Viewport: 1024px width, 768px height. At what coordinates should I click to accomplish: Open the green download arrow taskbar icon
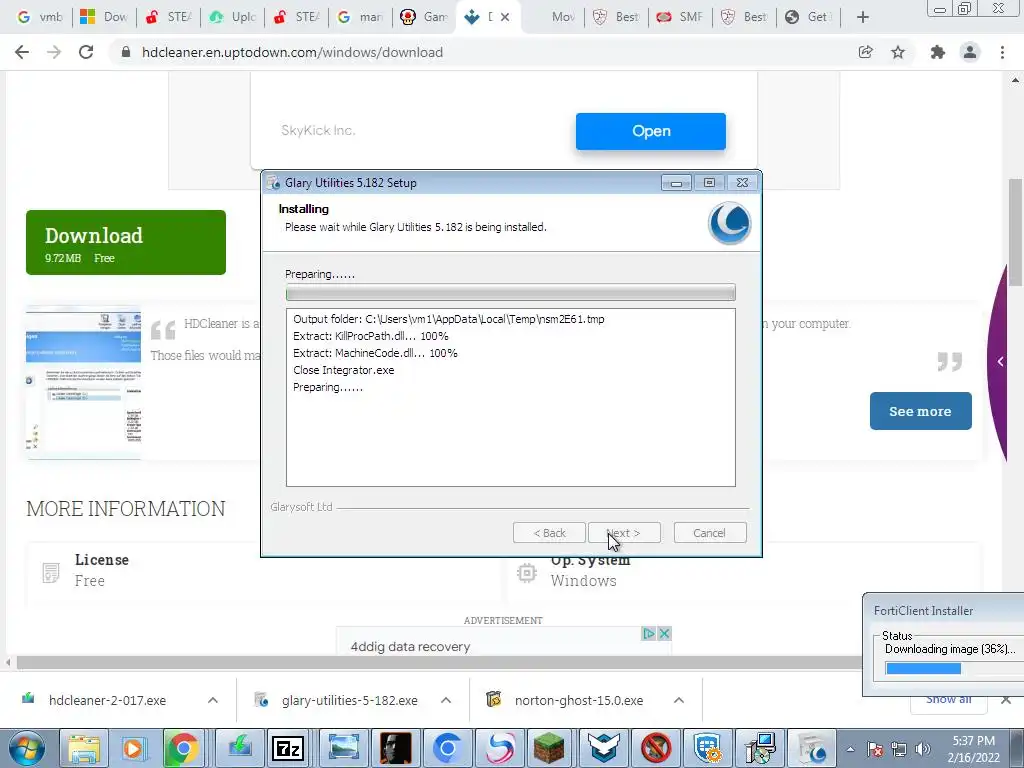[240, 748]
